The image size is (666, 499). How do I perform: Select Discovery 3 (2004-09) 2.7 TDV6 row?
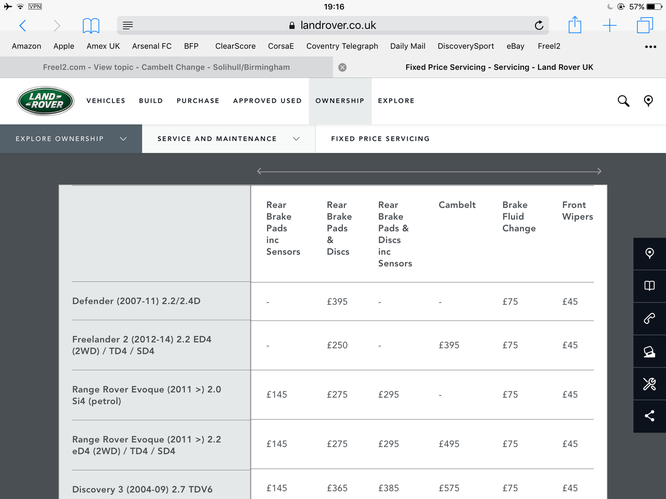pyautogui.click(x=142, y=489)
